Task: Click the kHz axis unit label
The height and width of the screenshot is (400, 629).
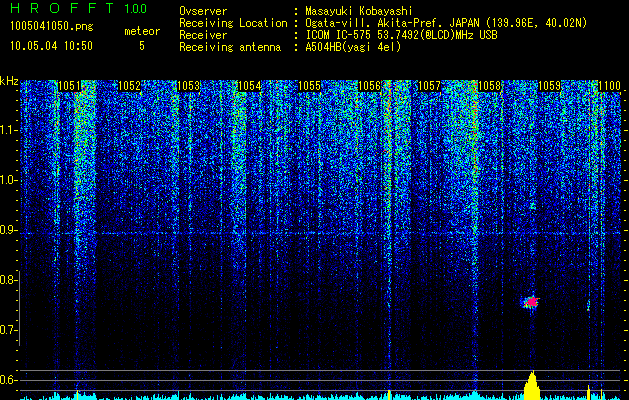Action: tap(9, 81)
